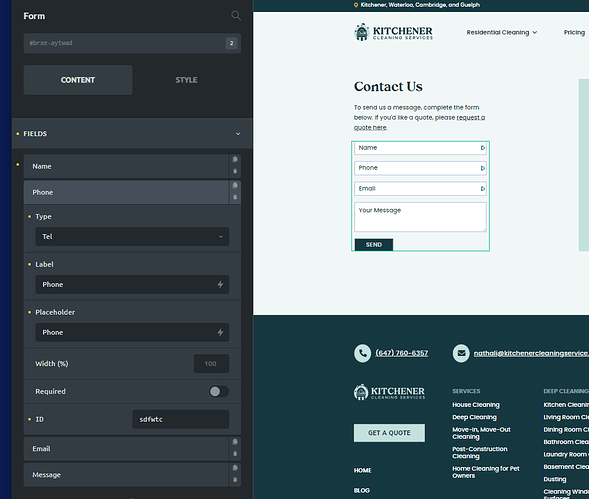Click the number 2 badge in the ID box
Image resolution: width=589 pixels, height=499 pixels.
click(x=231, y=43)
